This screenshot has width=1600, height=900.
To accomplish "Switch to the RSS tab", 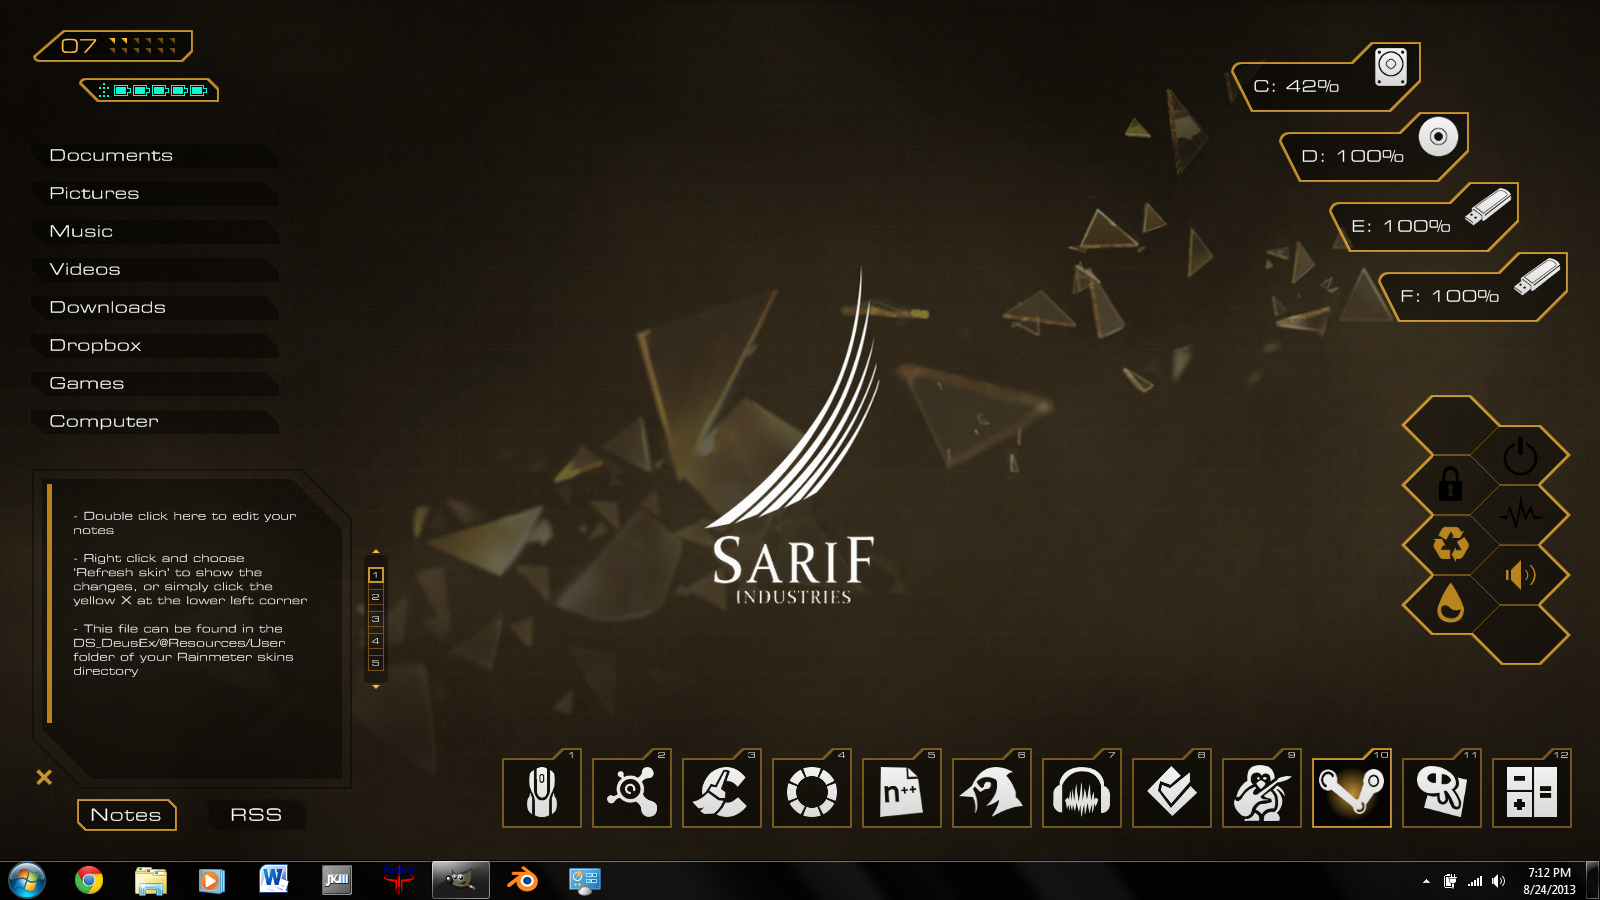I will (x=256, y=815).
